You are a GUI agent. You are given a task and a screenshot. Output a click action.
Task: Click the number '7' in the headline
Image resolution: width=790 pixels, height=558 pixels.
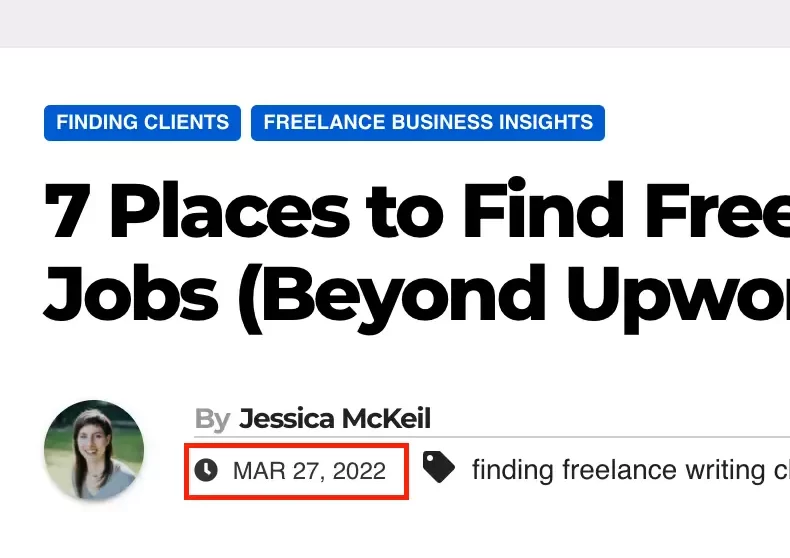[x=68, y=211]
